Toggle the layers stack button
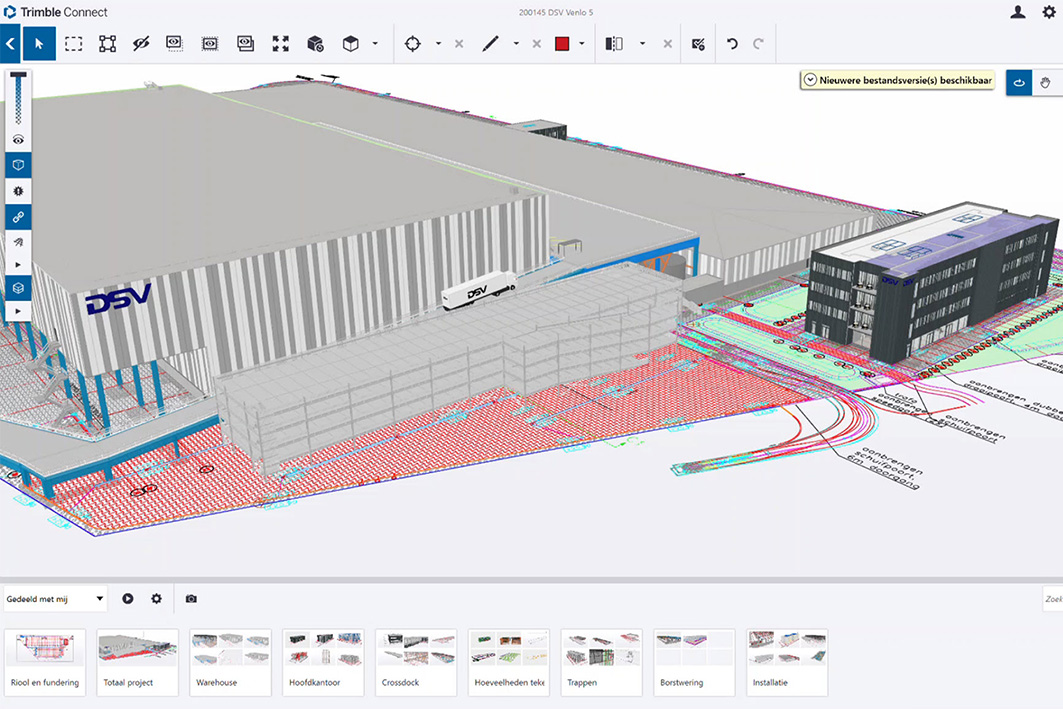This screenshot has height=709, width=1063. click(18, 287)
